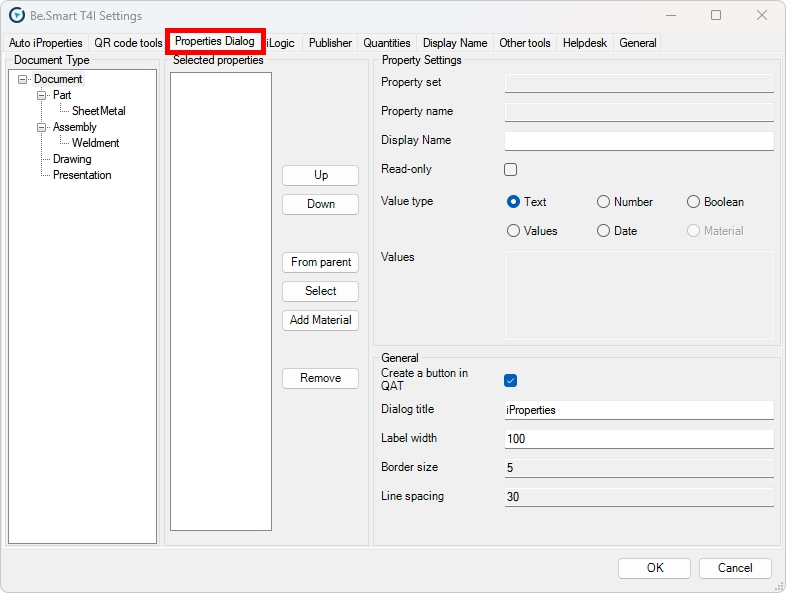Choose the Boolean value type option
The width and height of the screenshot is (786, 593).
click(x=693, y=202)
